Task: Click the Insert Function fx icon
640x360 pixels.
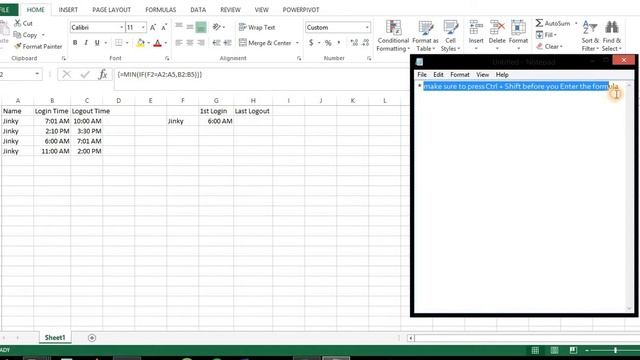Action: 103,74
